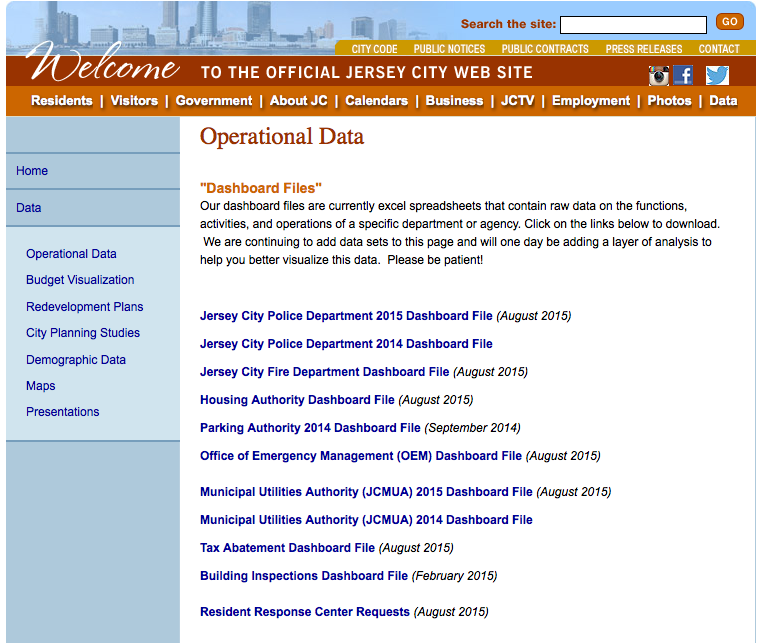This screenshot has width=757, height=643.
Task: Download JCMUA 2014 Dashboard File
Action: point(366,519)
